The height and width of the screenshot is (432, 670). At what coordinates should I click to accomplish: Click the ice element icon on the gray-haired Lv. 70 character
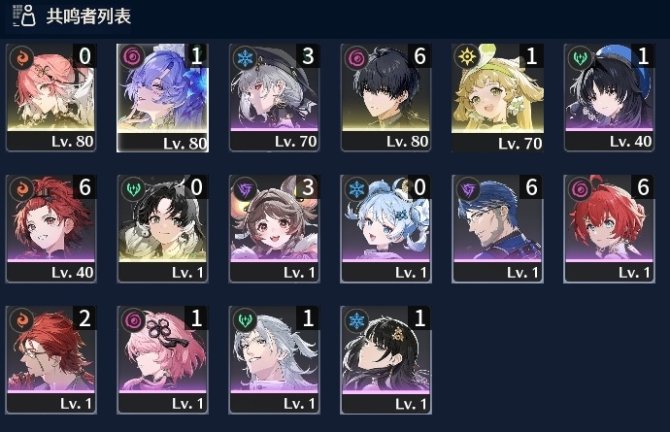point(244,58)
